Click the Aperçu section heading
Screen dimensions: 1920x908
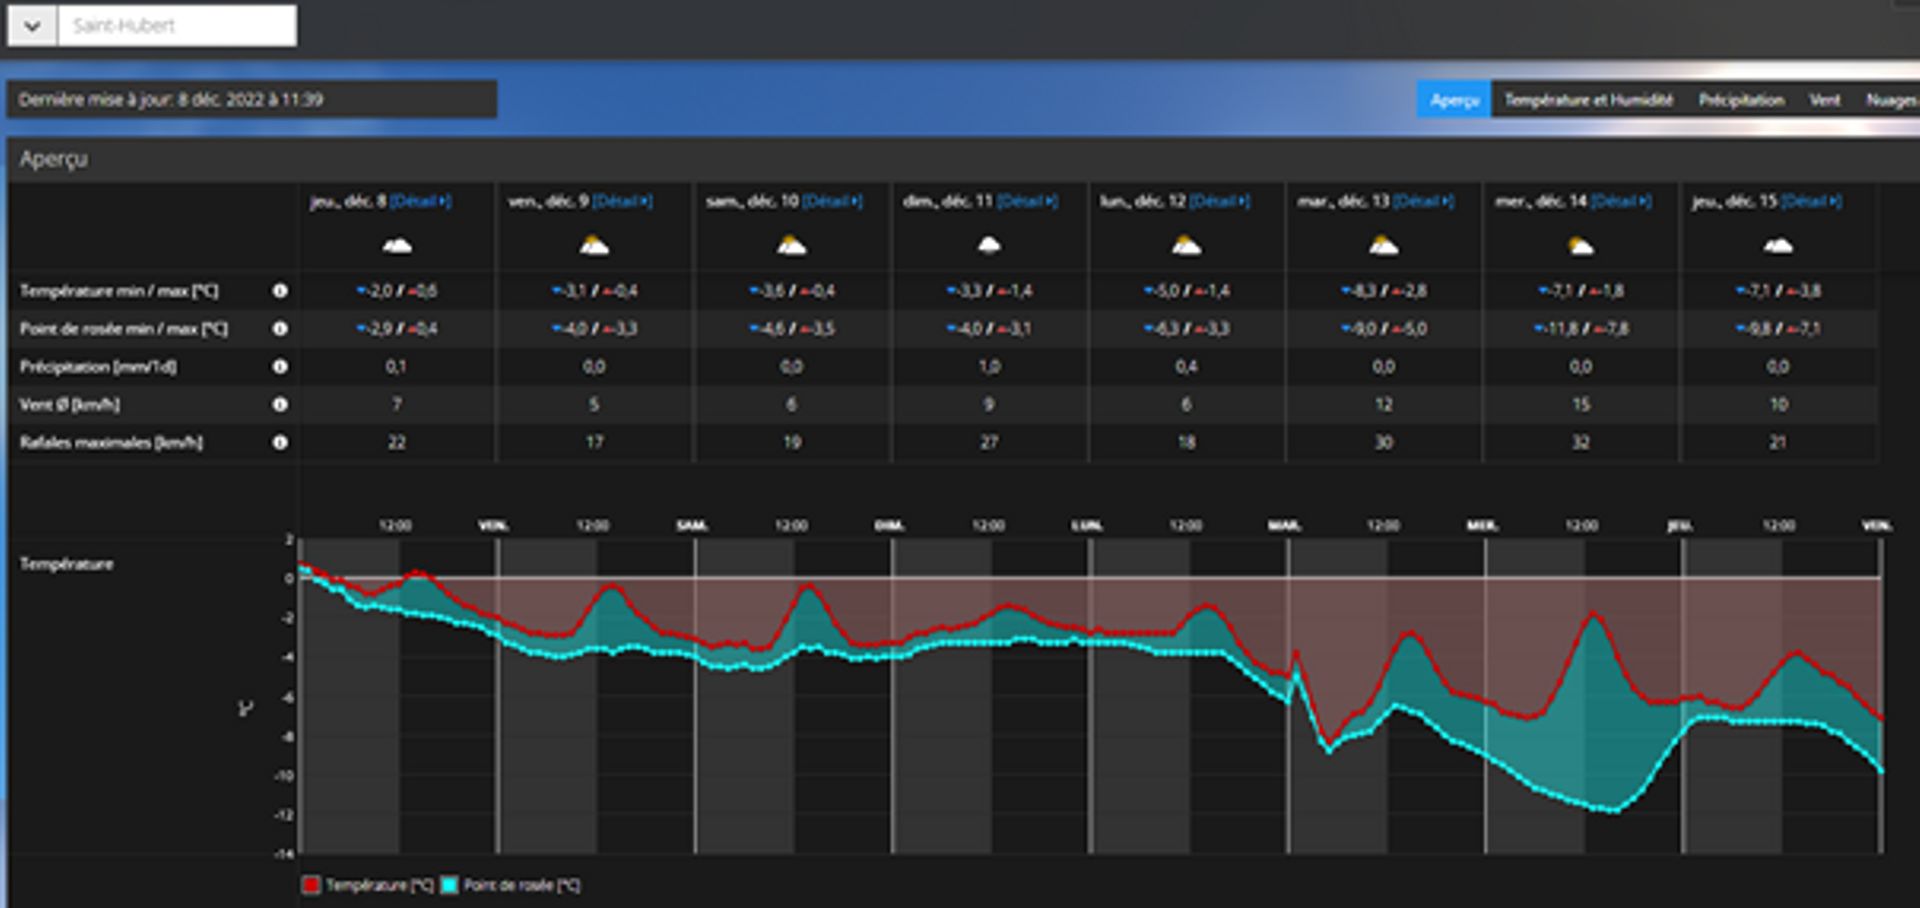pos(54,159)
